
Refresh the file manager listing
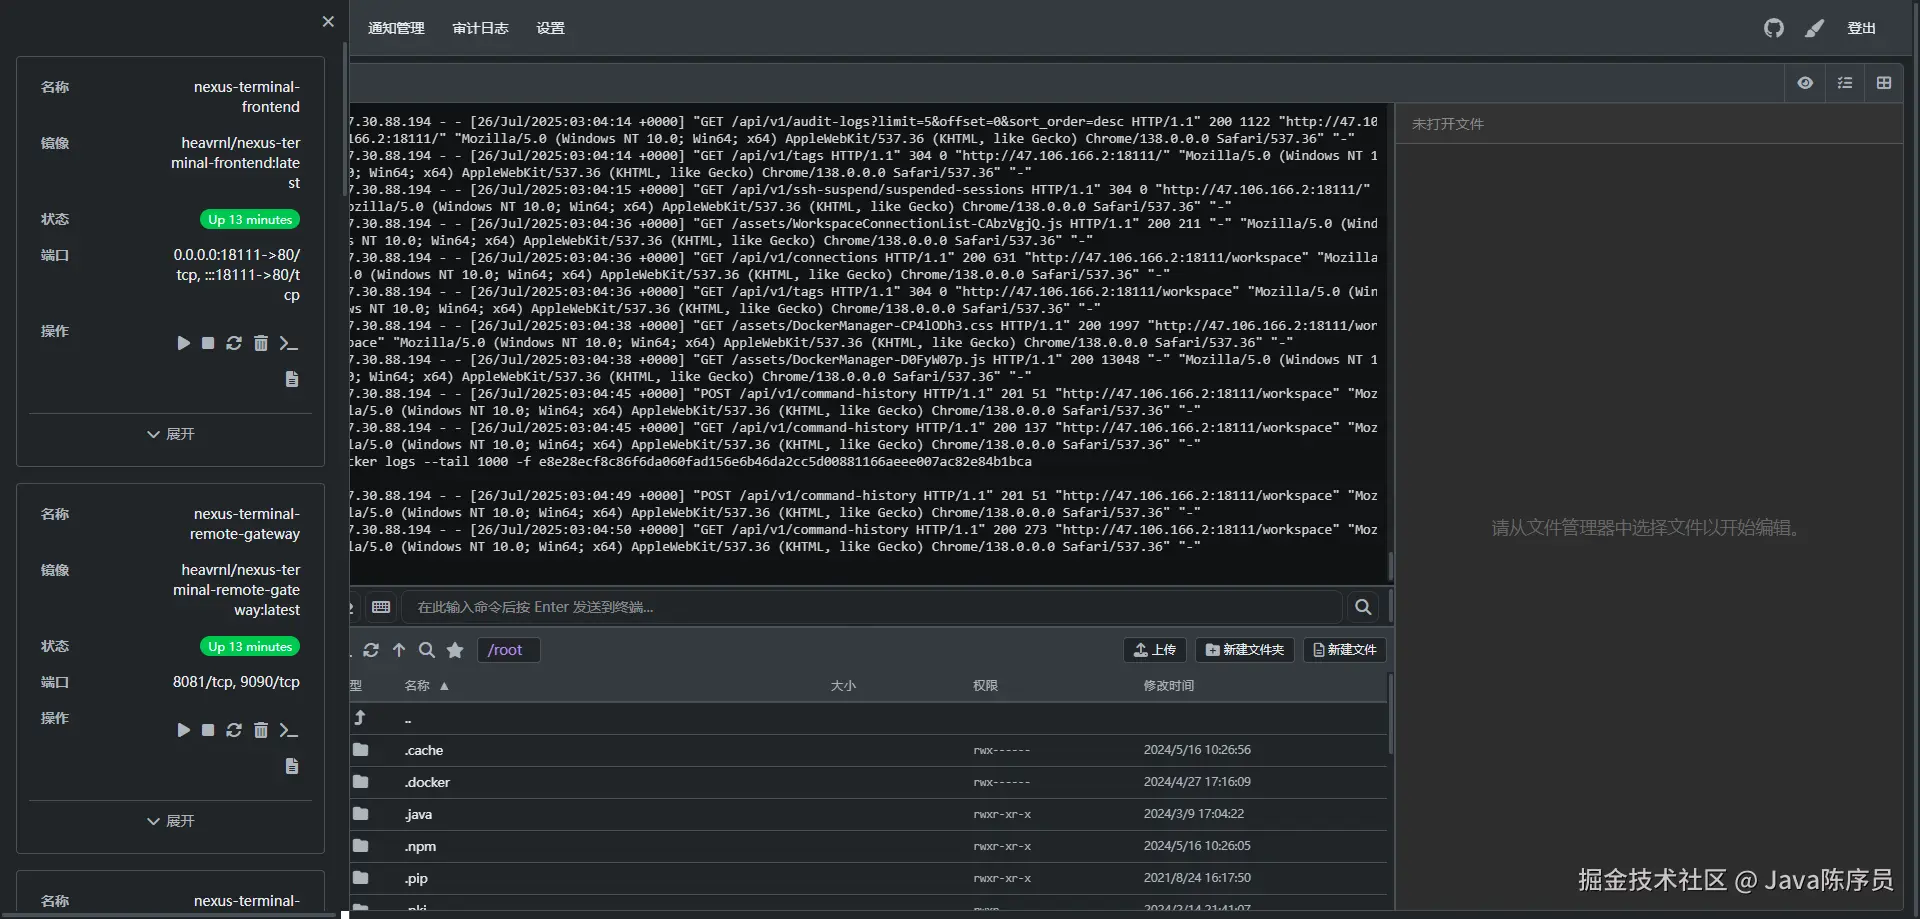click(x=371, y=650)
